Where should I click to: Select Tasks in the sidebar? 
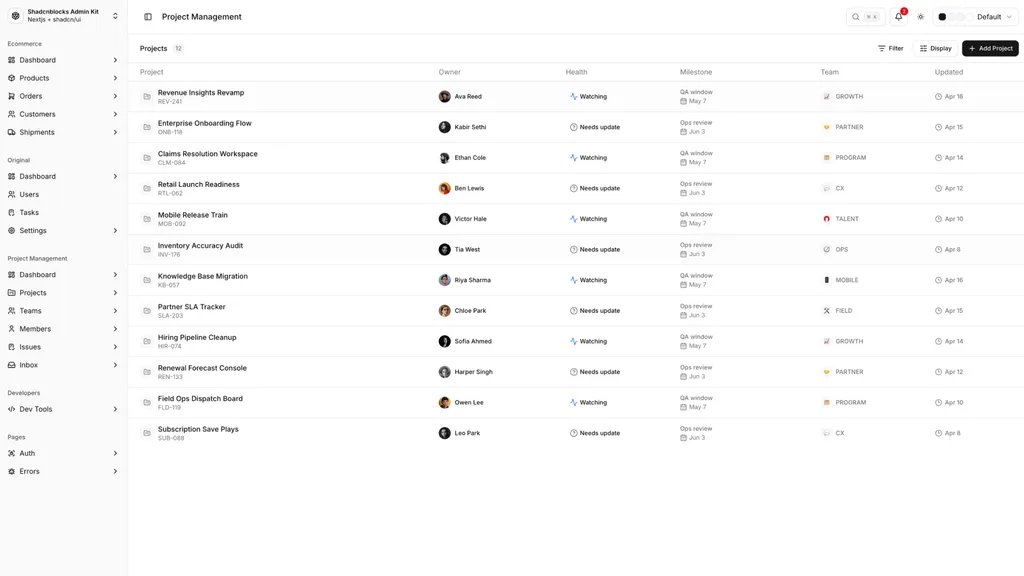point(63,212)
